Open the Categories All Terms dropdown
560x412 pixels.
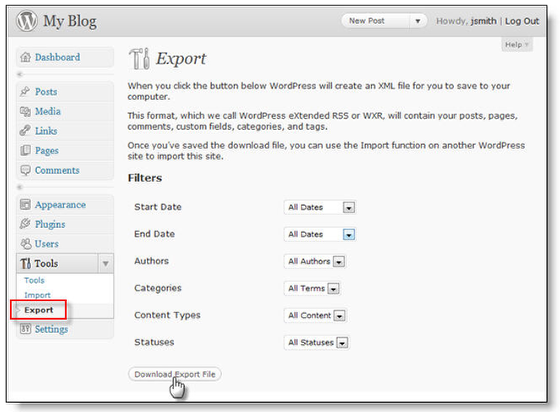point(312,288)
